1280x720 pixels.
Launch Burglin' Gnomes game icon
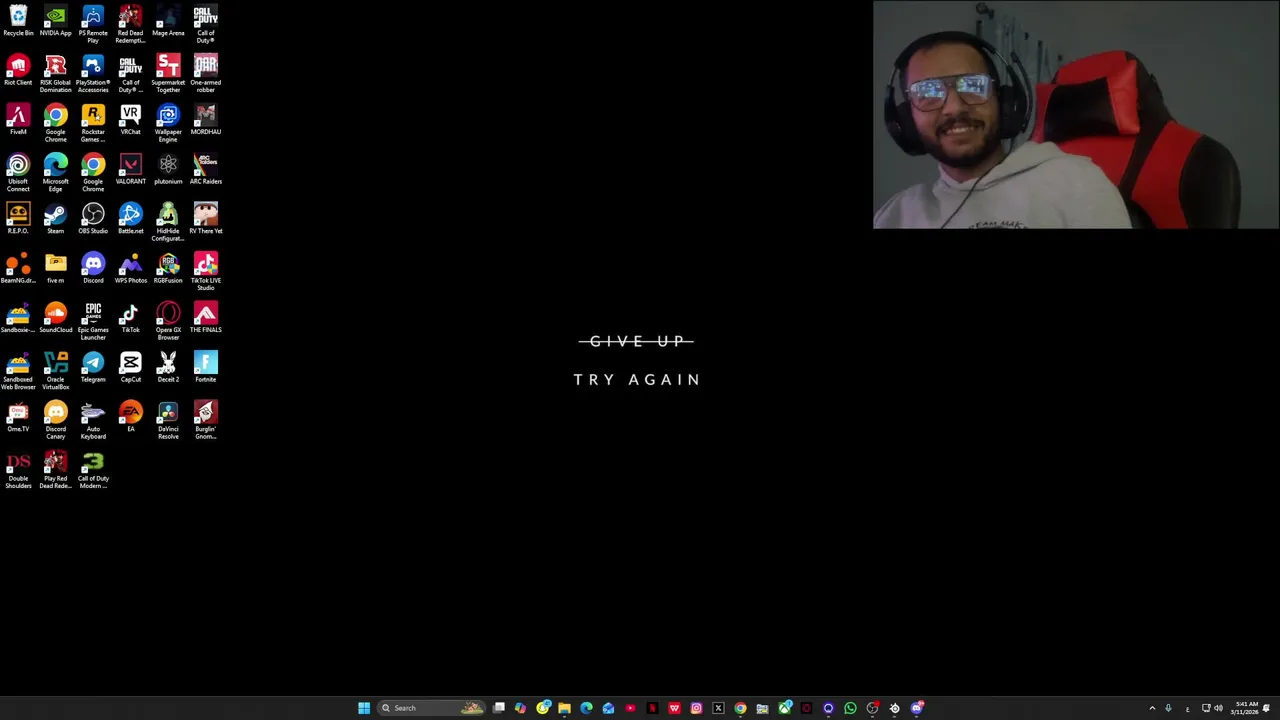[205, 420]
